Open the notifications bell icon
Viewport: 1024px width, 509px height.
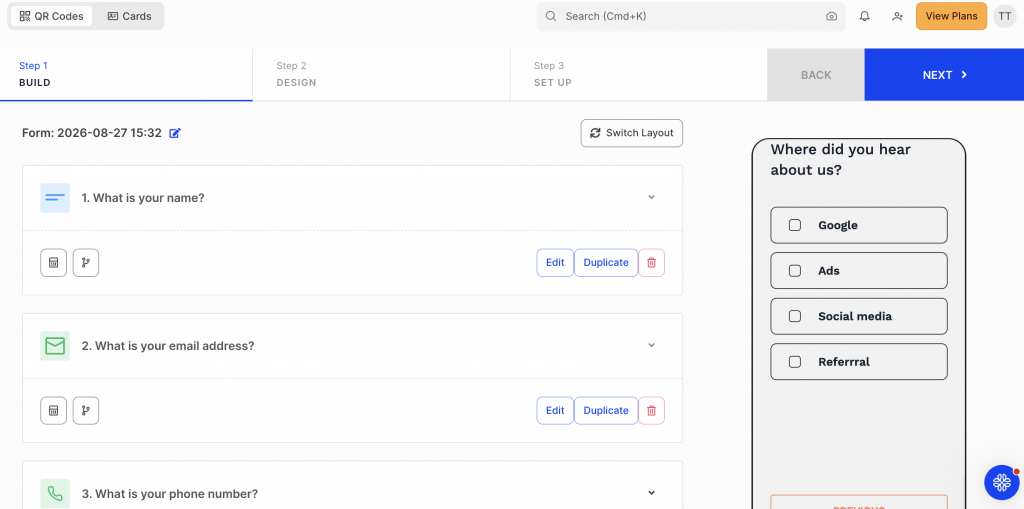865,16
